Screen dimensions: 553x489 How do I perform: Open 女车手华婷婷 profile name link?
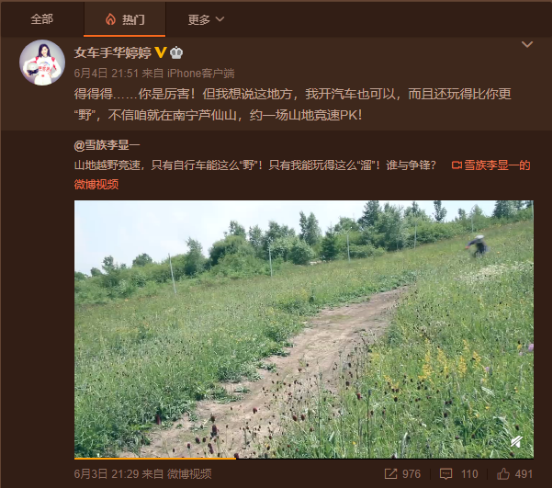coord(113,53)
